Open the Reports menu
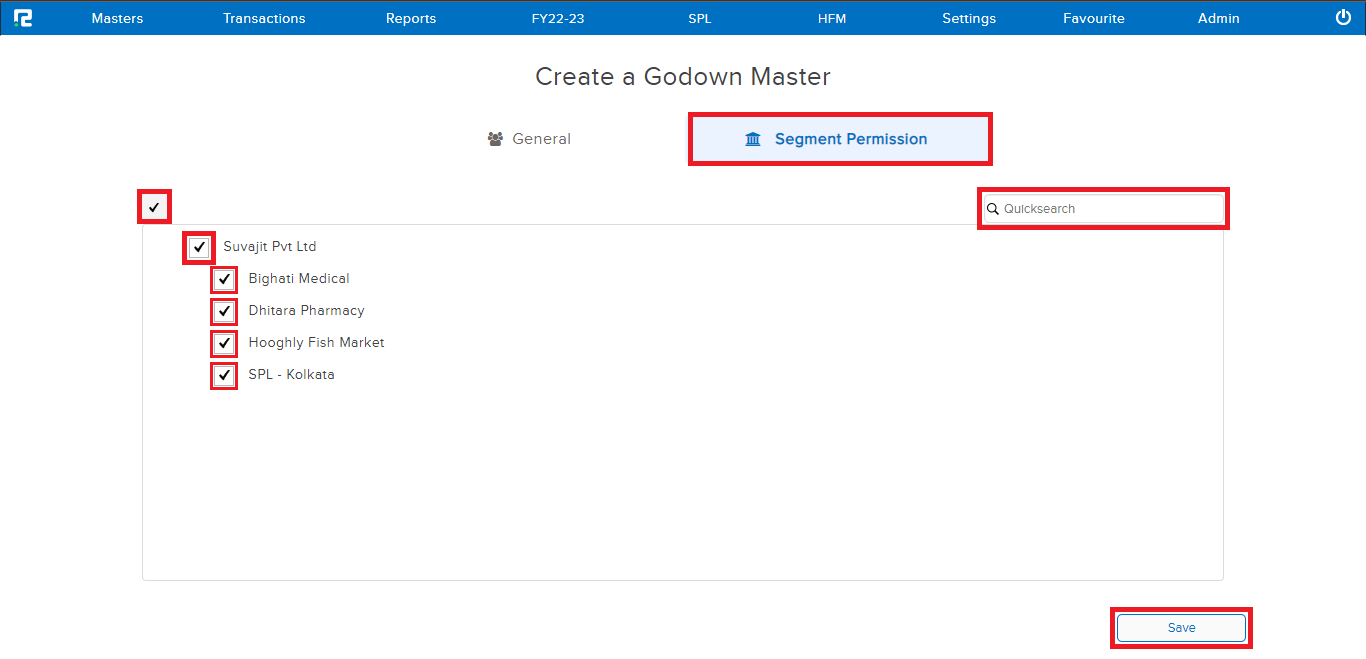Screen dimensions: 1366x659 click(x=411, y=18)
